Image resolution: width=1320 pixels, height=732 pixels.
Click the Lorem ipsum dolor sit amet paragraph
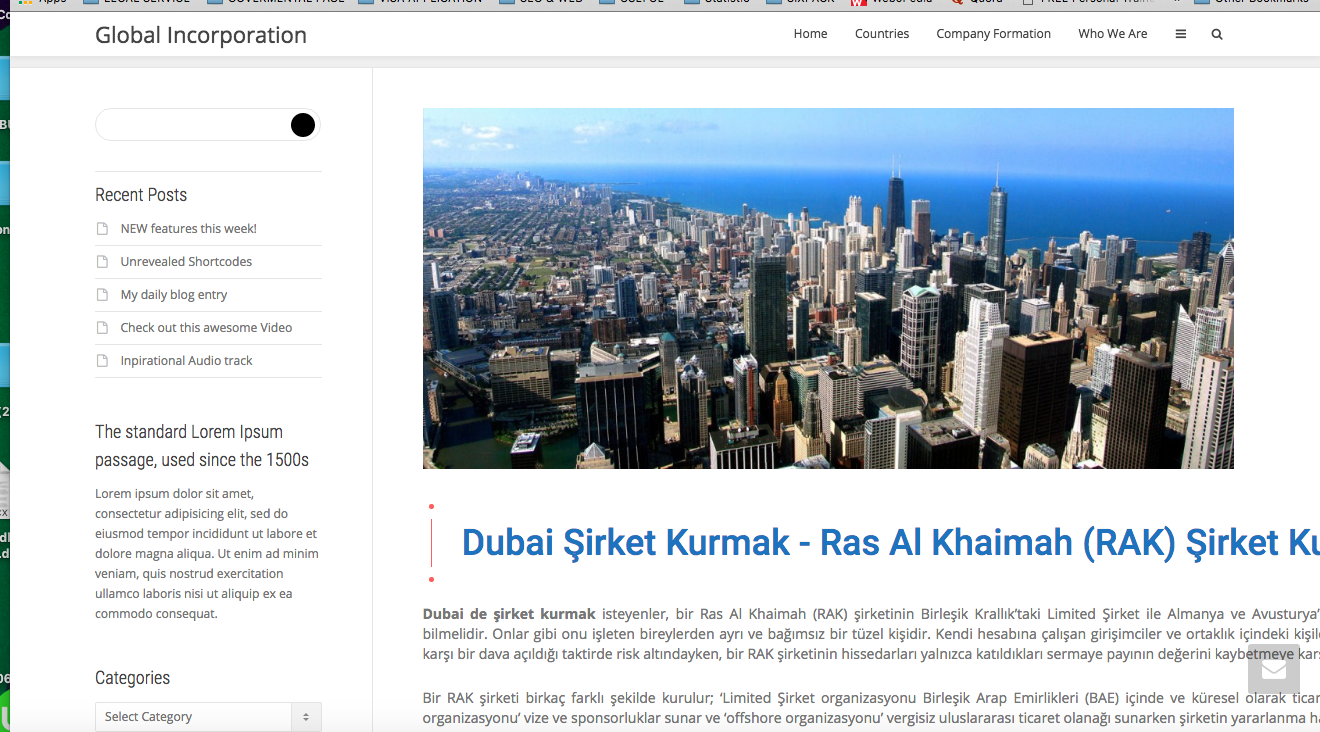click(x=207, y=553)
